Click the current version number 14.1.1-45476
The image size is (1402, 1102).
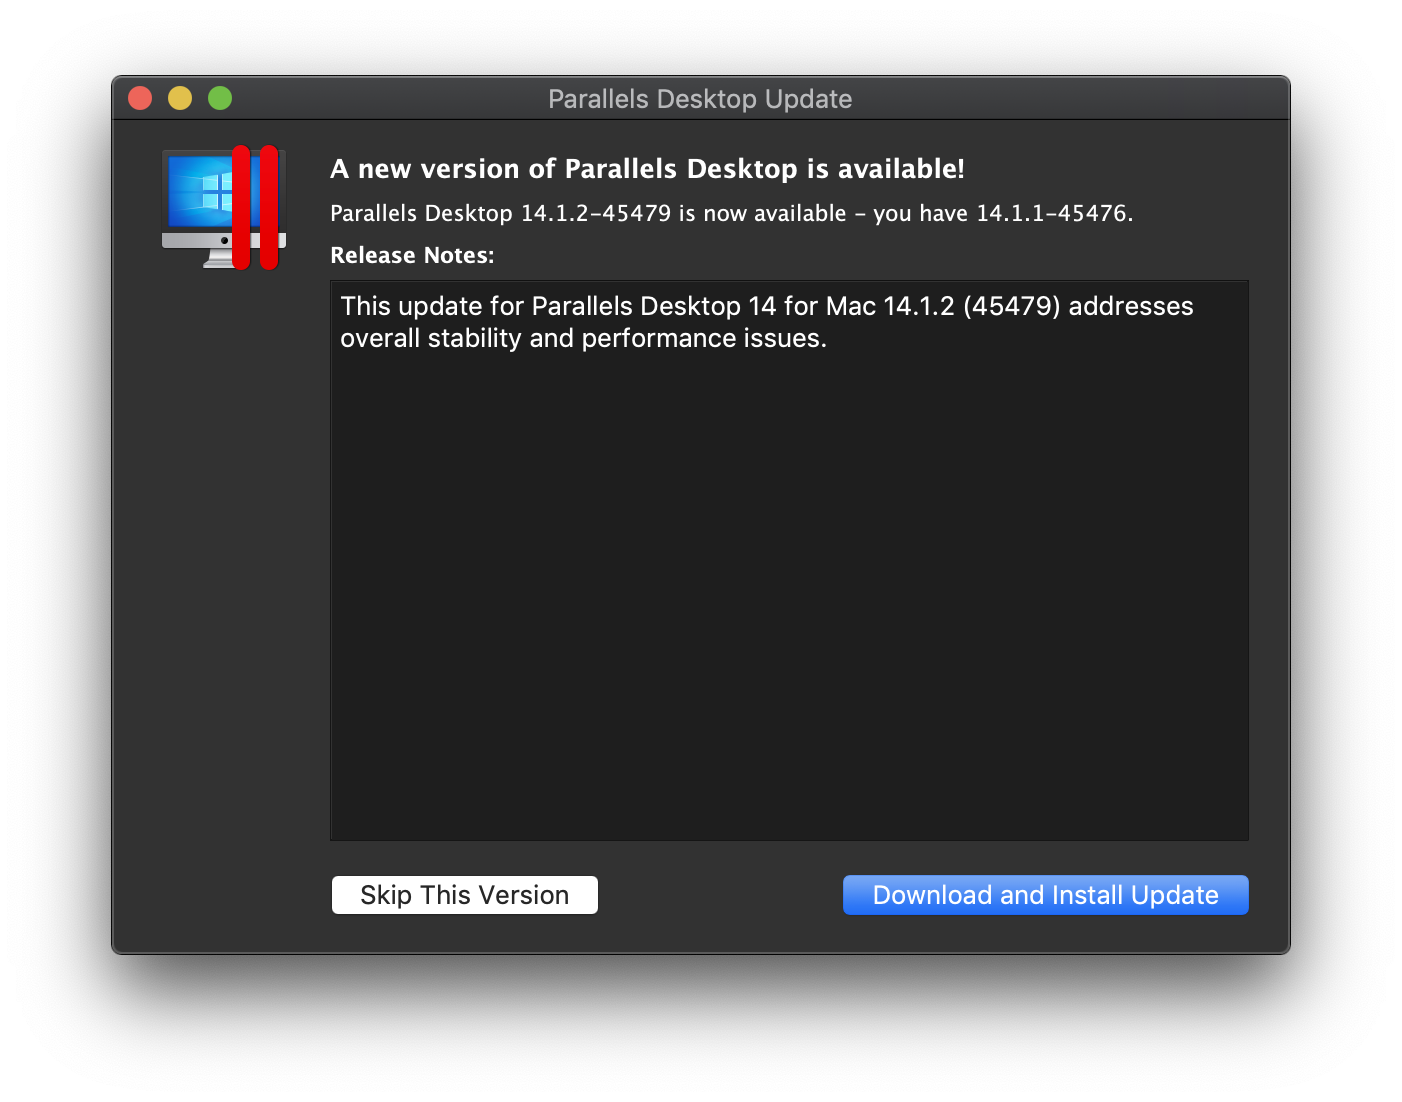1051,214
